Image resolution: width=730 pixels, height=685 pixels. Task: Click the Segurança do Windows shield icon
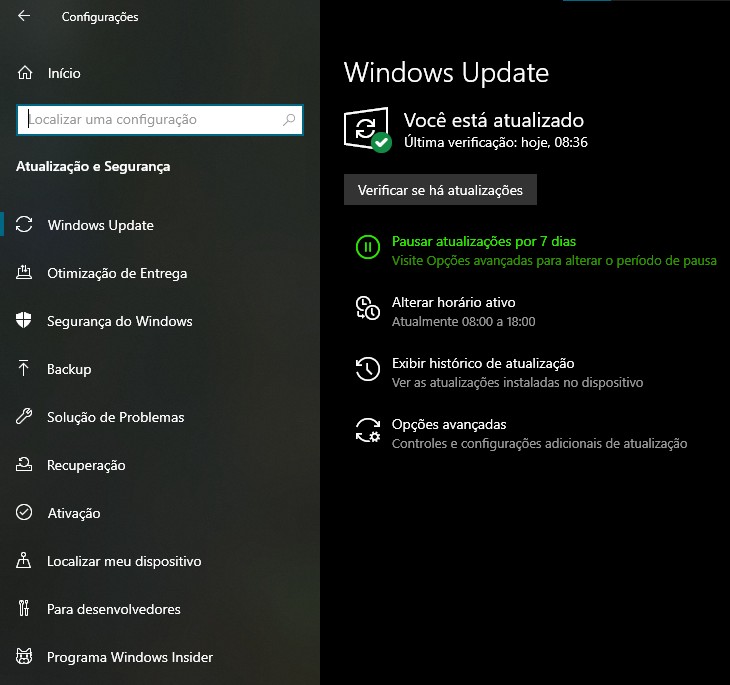coord(23,320)
